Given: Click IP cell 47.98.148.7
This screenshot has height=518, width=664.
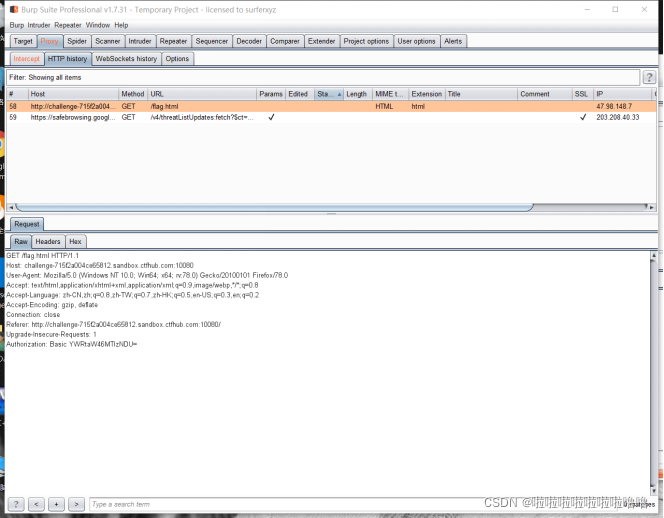Looking at the screenshot, I should pos(614,106).
